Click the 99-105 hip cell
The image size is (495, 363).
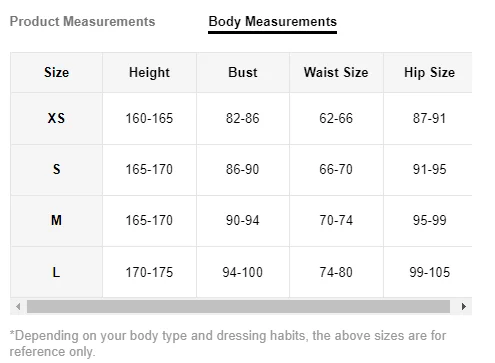click(429, 272)
